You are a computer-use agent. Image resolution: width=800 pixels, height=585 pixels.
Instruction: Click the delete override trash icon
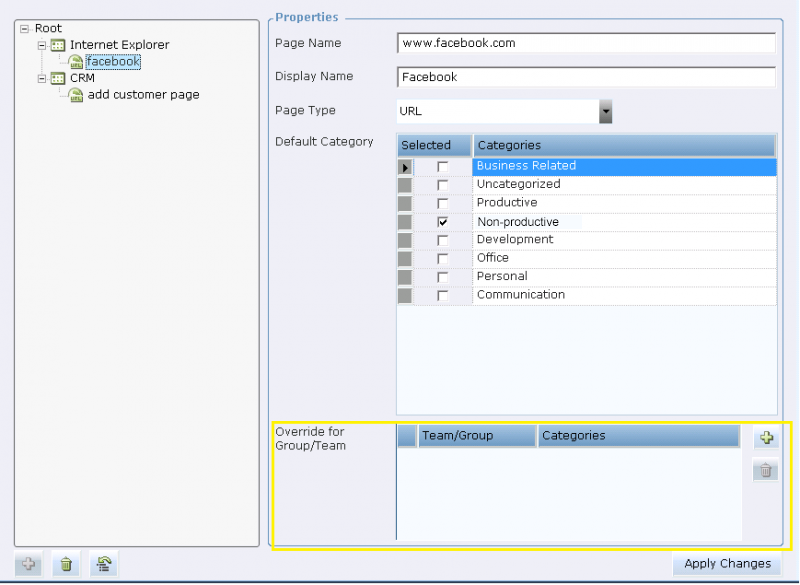click(x=766, y=470)
